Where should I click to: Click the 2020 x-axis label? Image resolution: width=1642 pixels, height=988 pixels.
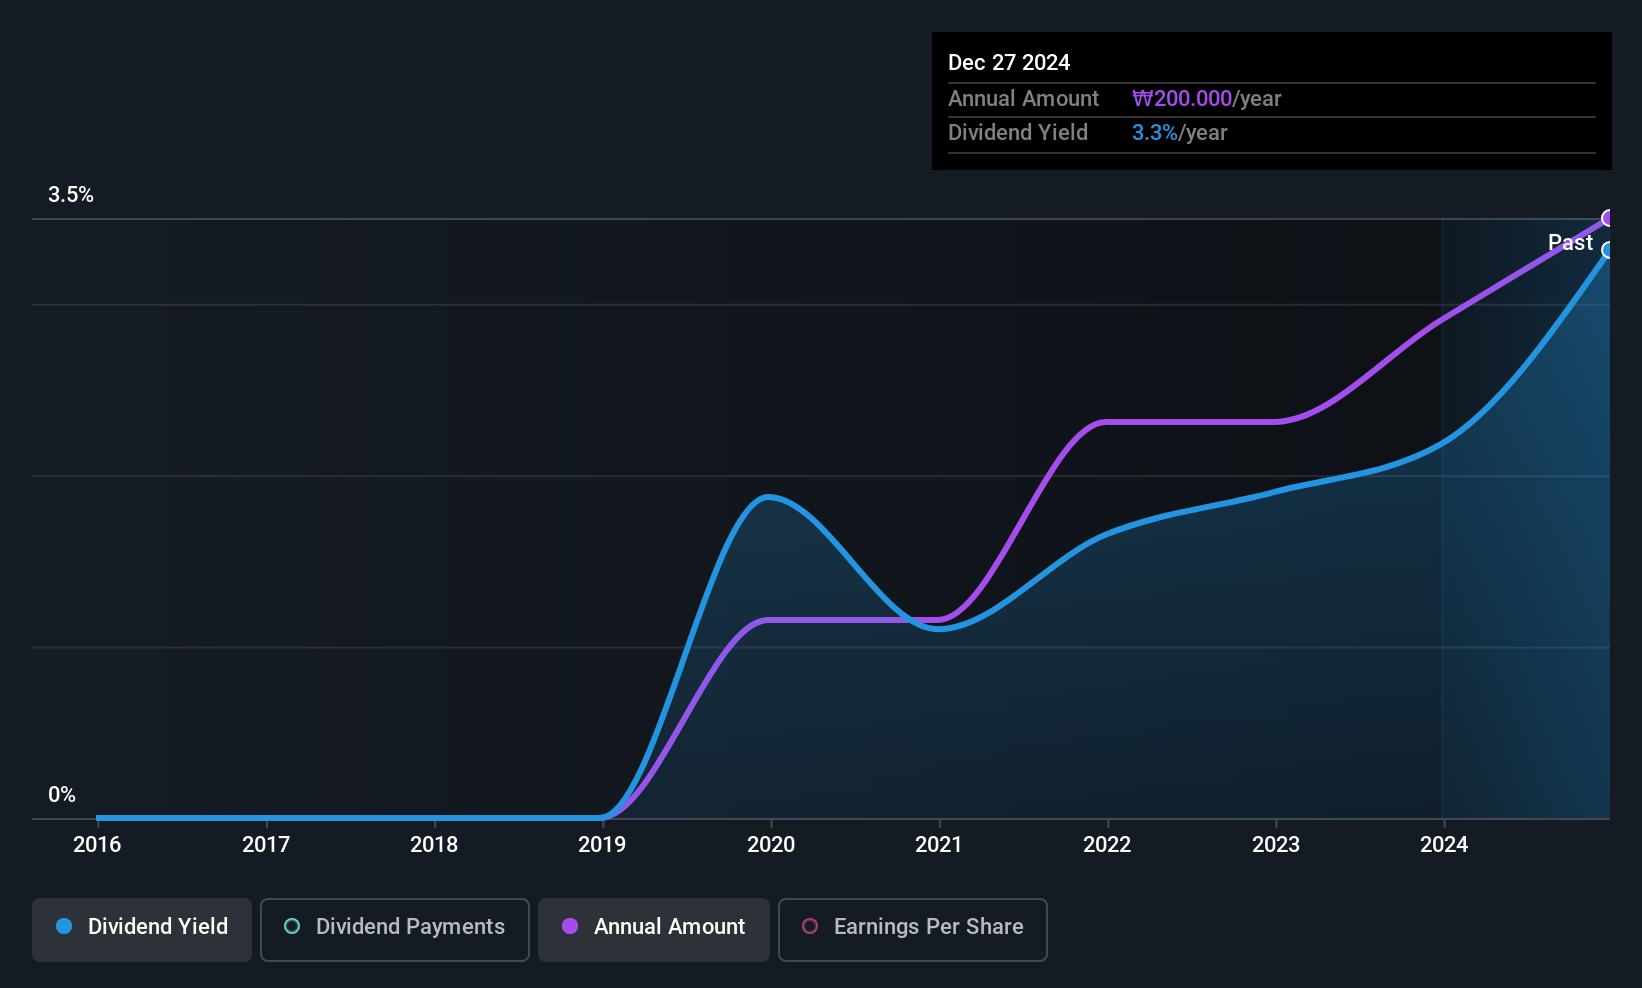771,844
